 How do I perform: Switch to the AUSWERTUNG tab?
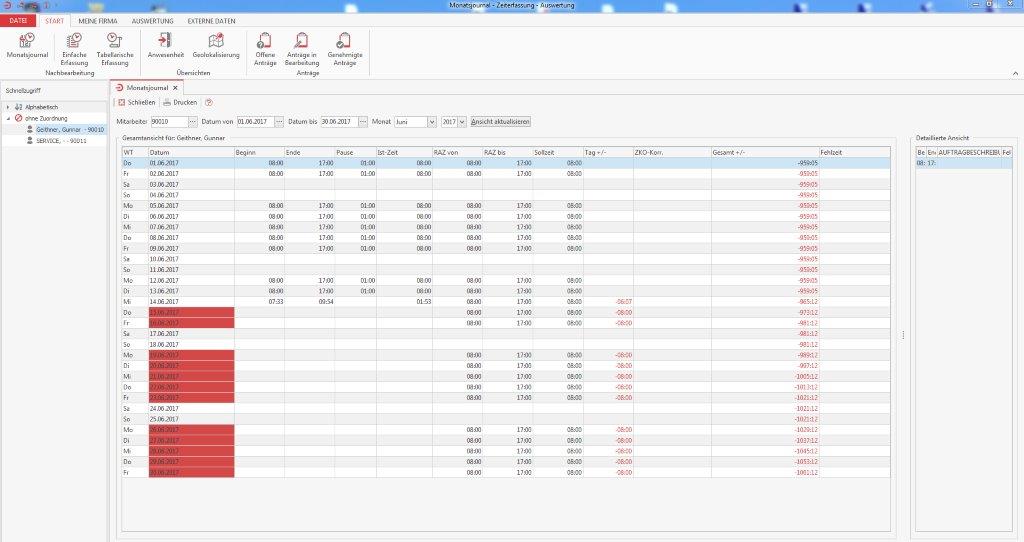(x=153, y=21)
